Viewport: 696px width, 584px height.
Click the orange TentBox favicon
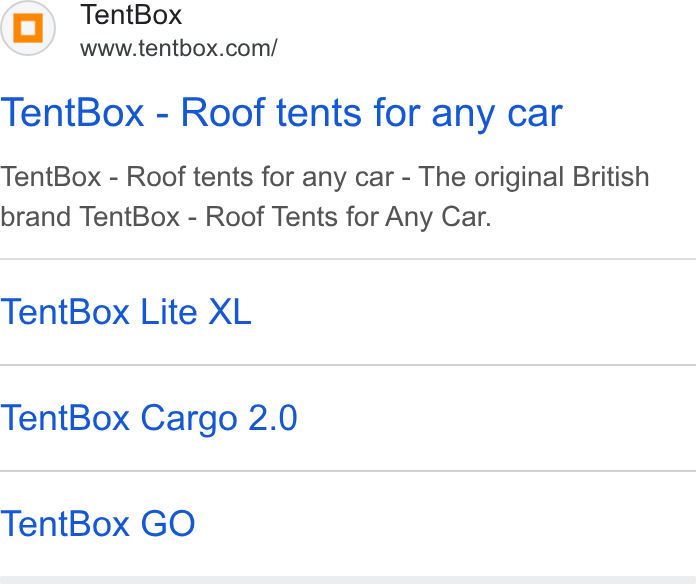click(28, 28)
